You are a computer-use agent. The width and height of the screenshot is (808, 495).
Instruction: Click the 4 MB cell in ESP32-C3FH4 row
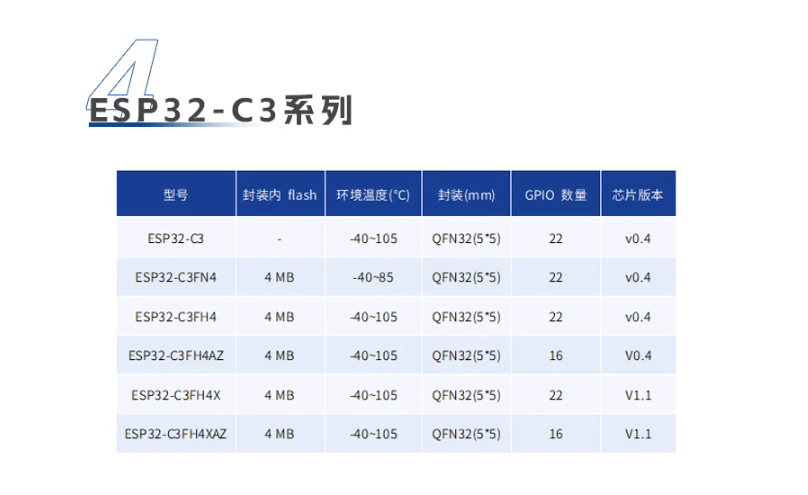click(279, 317)
